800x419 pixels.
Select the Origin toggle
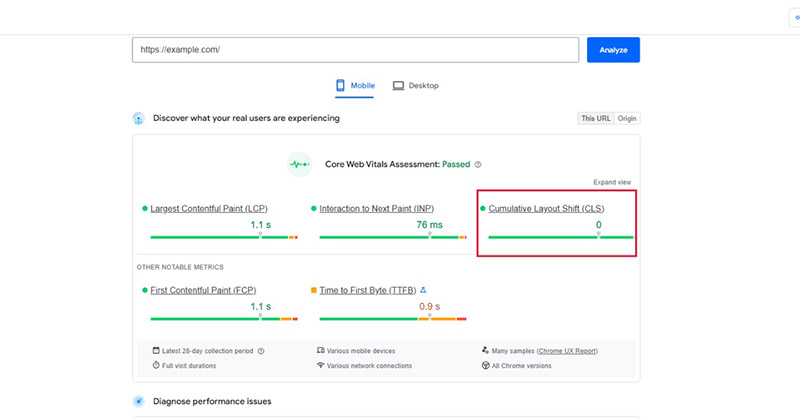(x=627, y=118)
